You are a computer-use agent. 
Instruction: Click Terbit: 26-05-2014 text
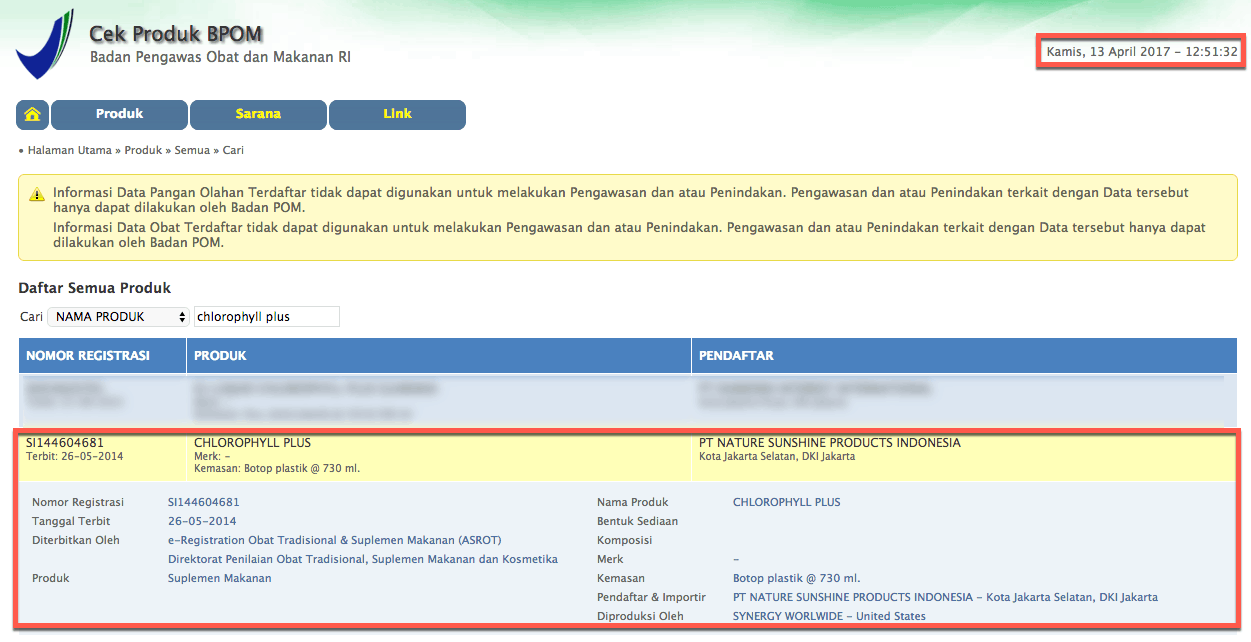point(75,457)
